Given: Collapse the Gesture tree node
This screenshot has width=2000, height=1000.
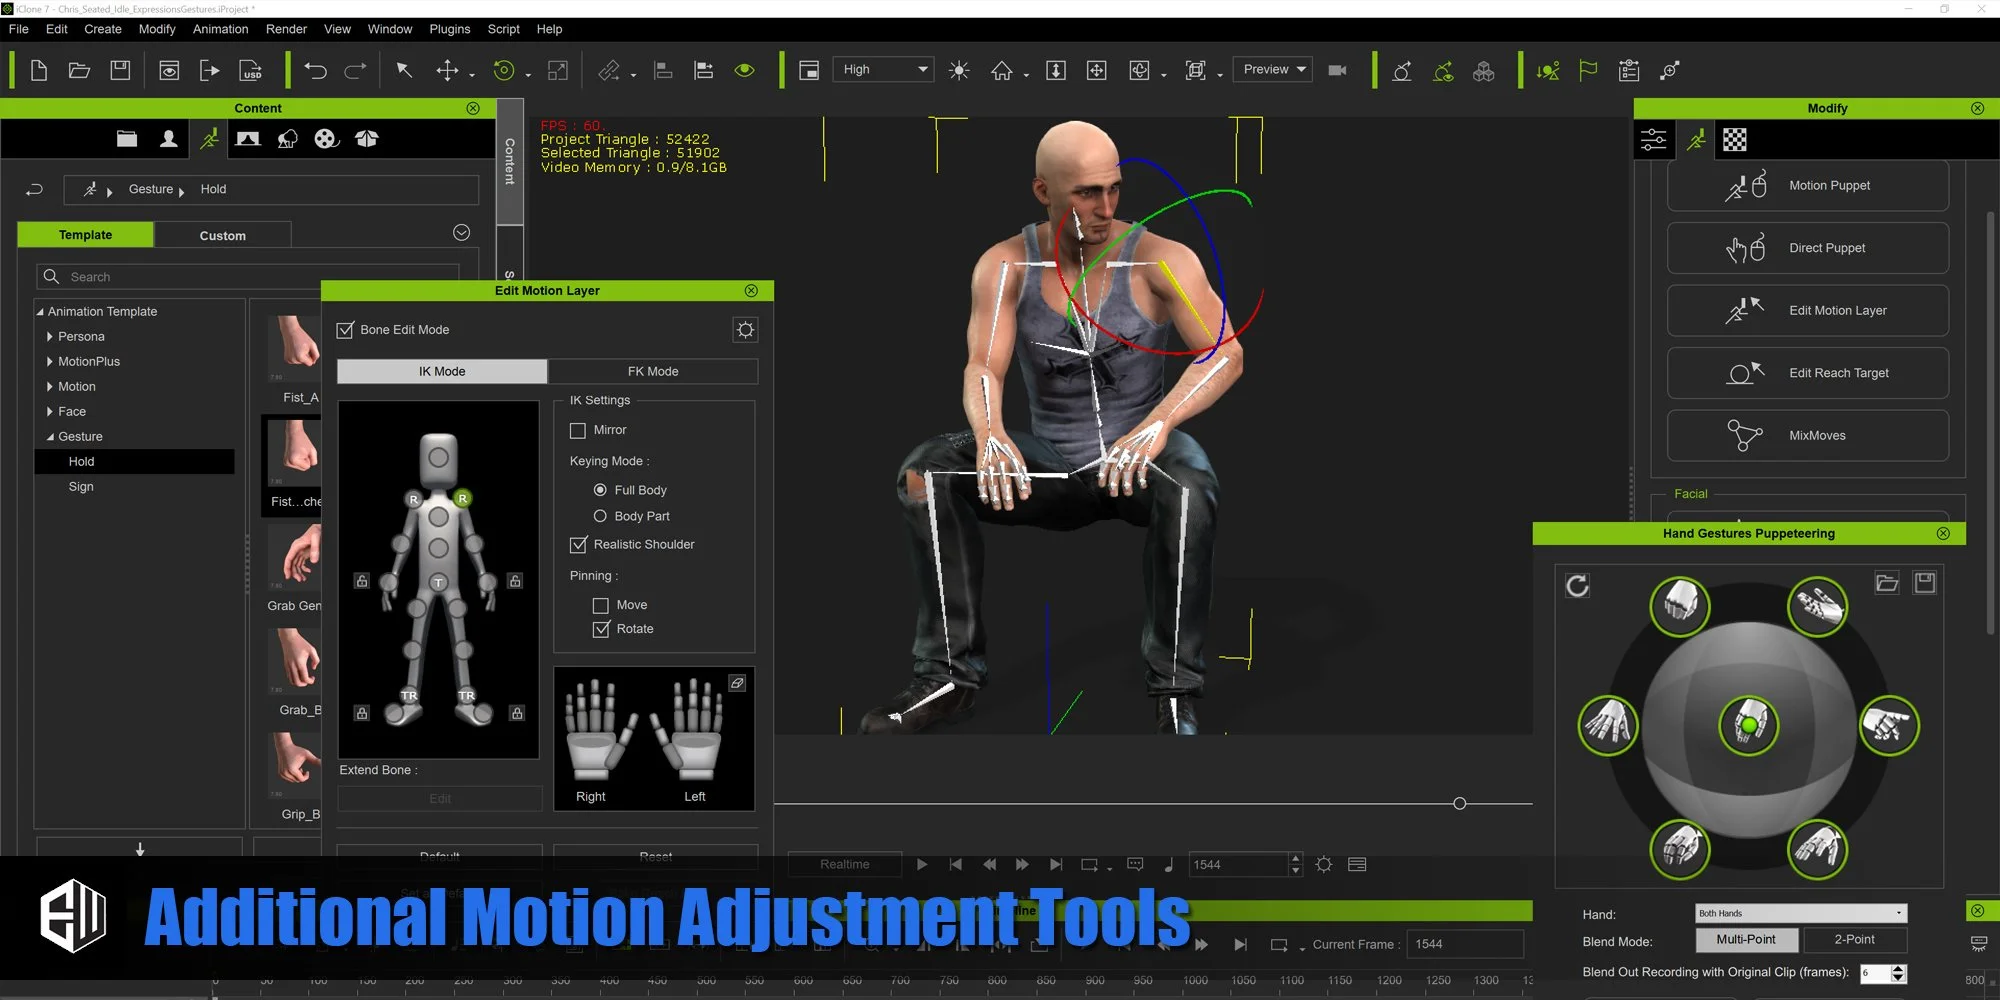Looking at the screenshot, I should coord(50,437).
